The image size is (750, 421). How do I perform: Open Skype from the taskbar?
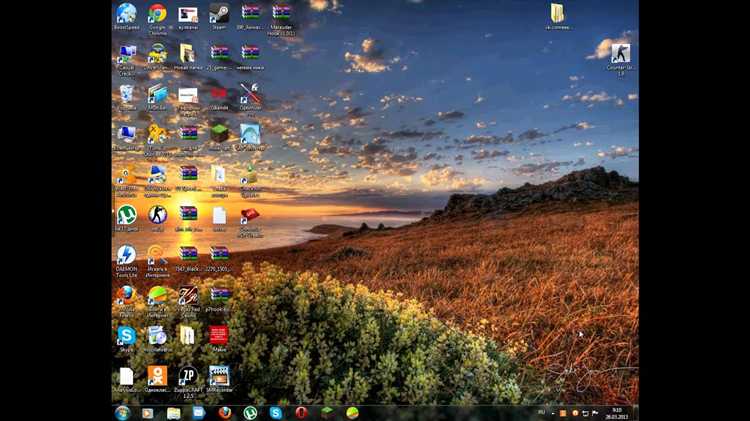pos(276,413)
